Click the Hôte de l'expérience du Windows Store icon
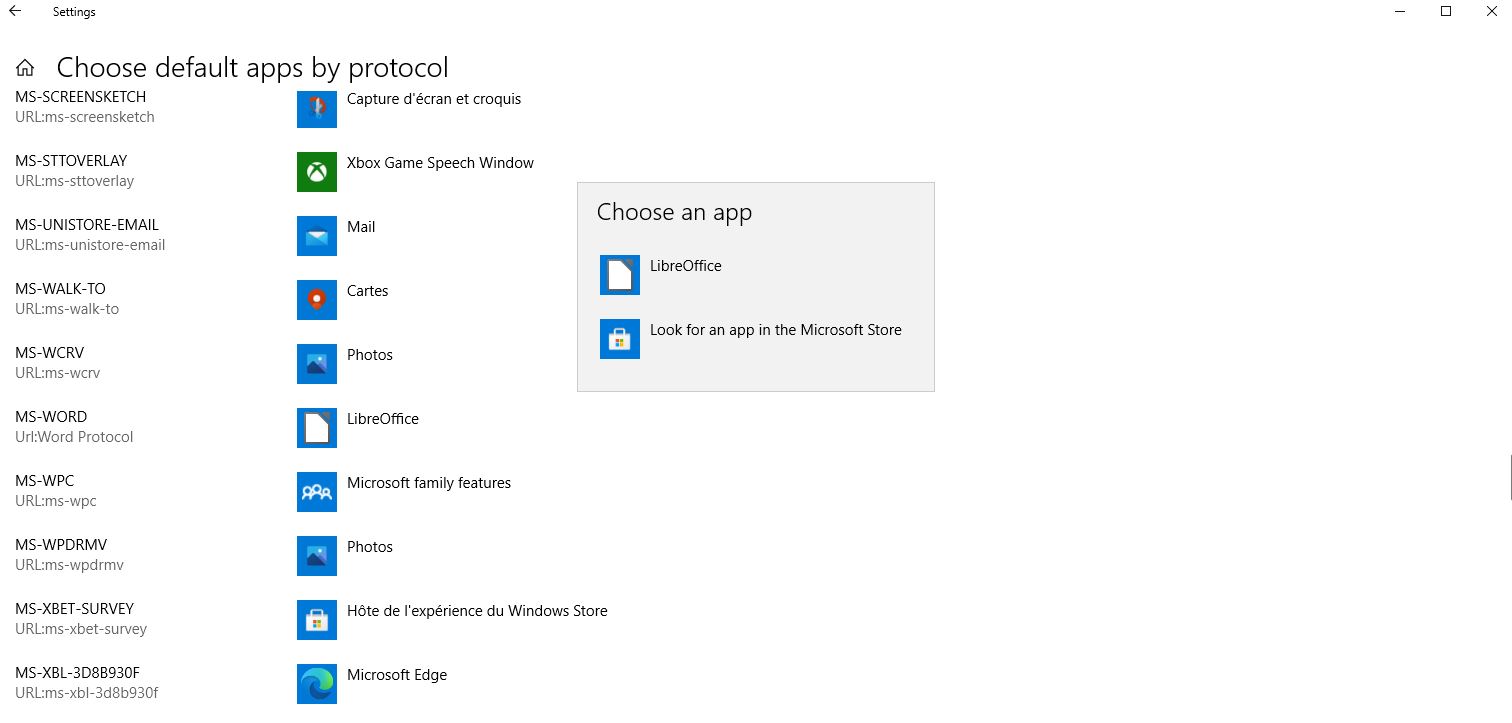 coord(316,620)
